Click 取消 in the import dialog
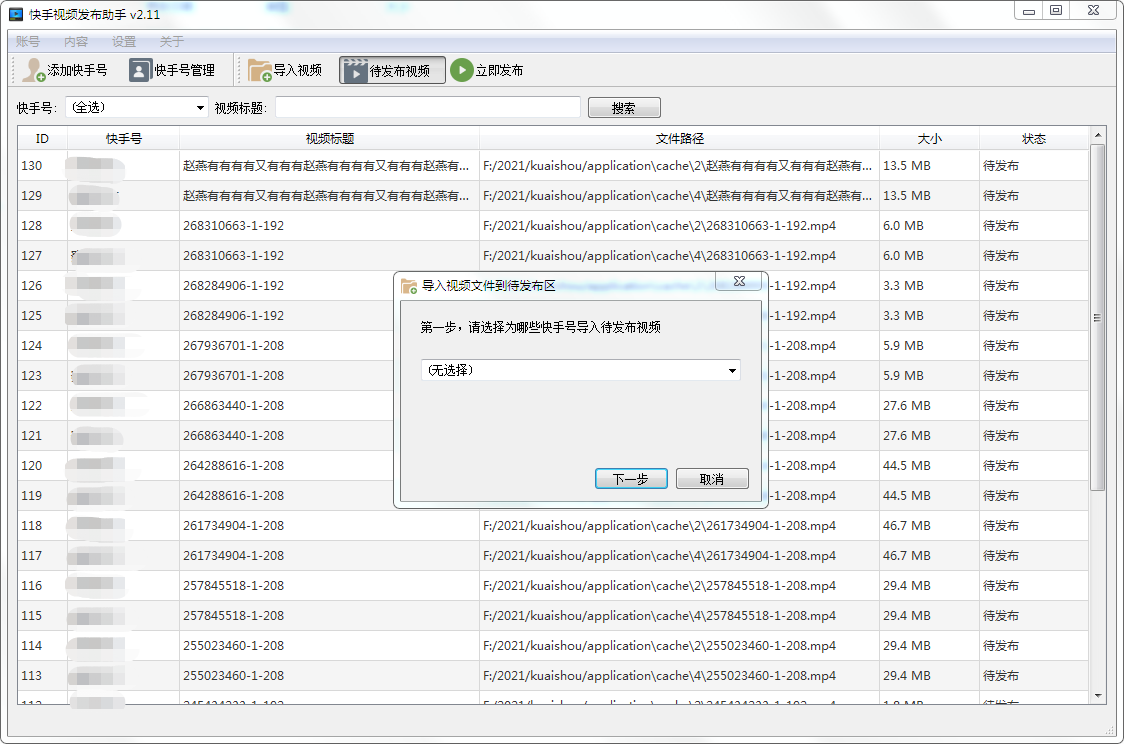Viewport: 1124px width, 744px height. (712, 479)
